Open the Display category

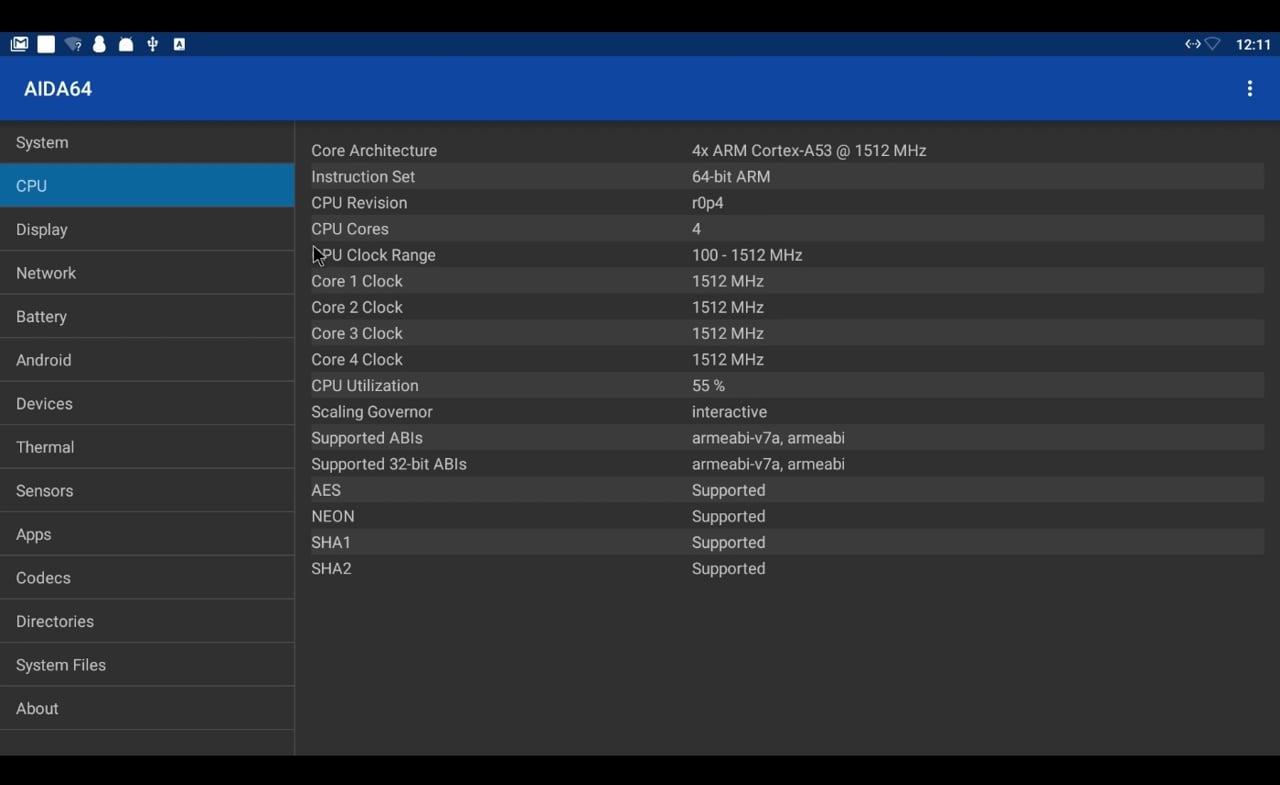pos(147,230)
